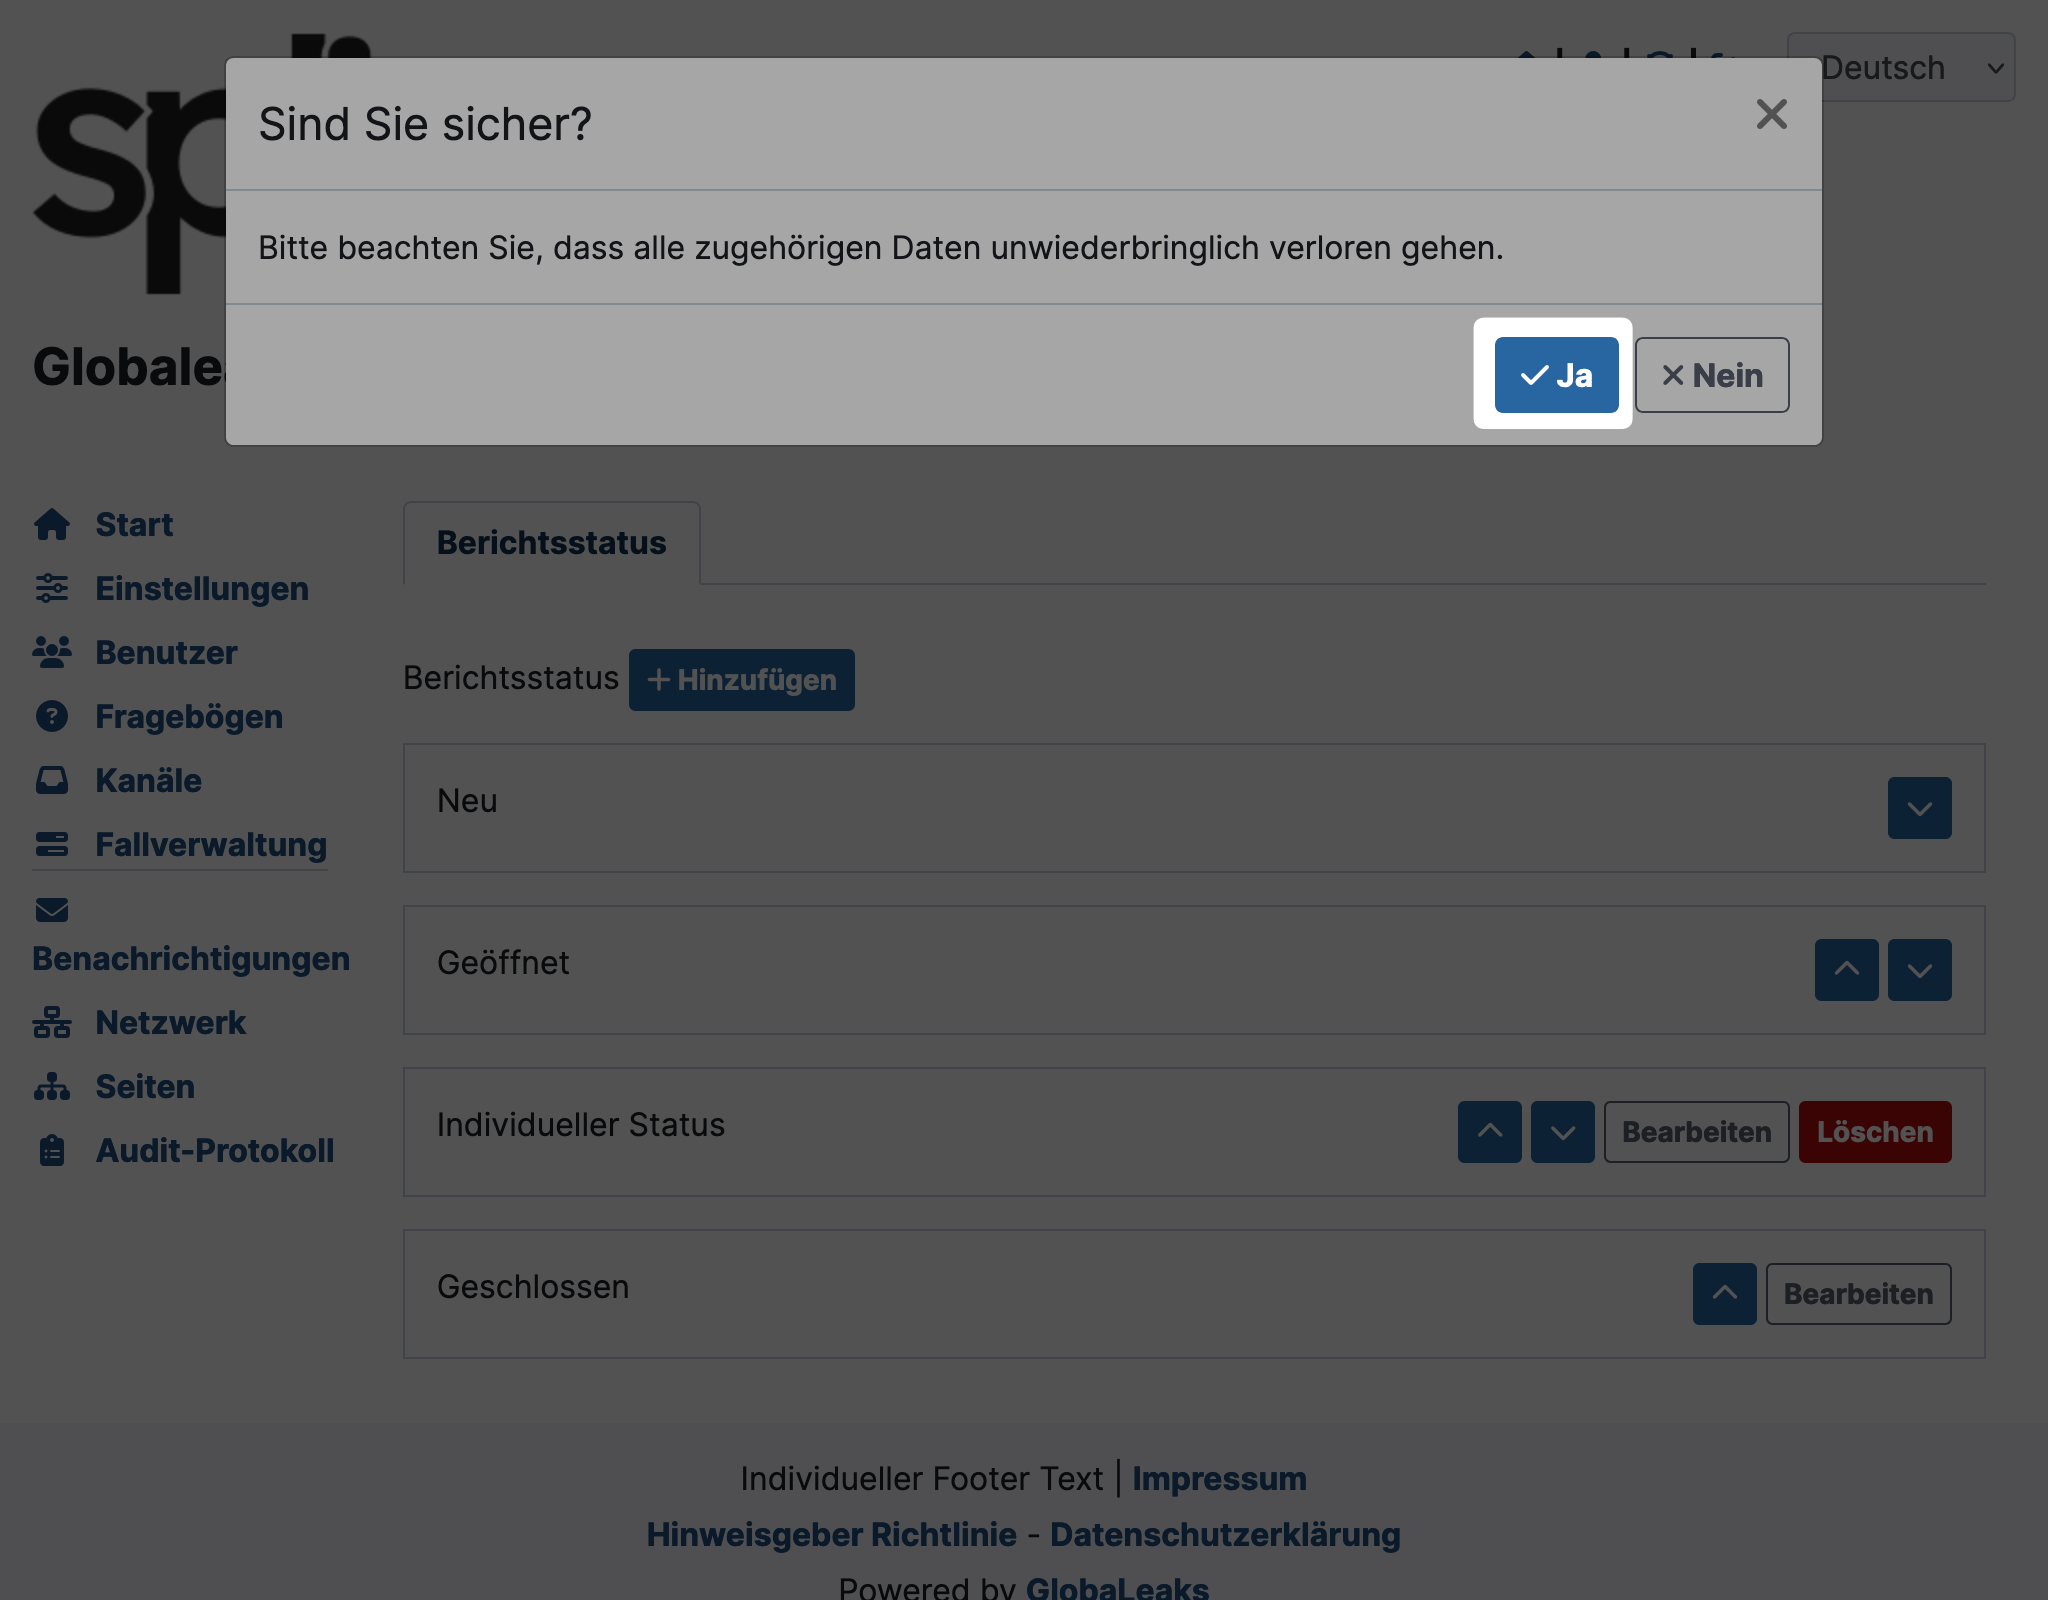The image size is (2048, 1600).
Task: Open Fallverwaltung in the sidebar
Action: point(211,844)
